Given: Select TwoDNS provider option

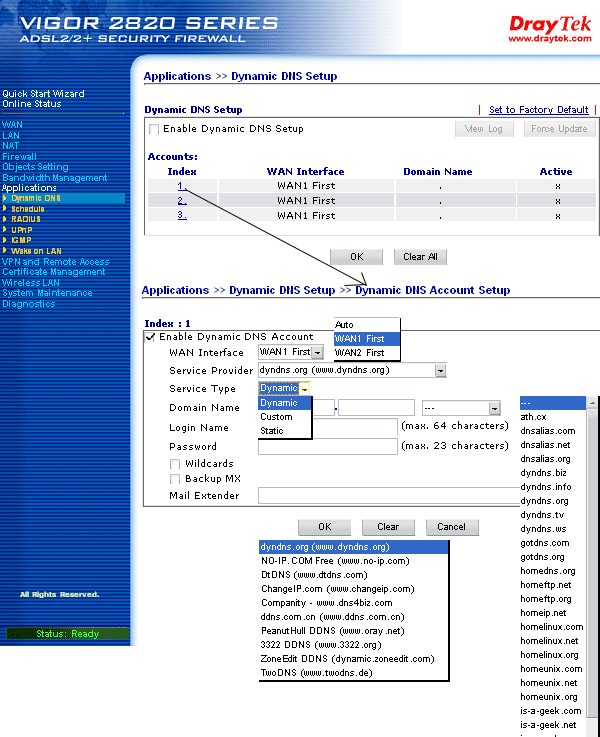Looking at the screenshot, I should pyautogui.click(x=354, y=673).
